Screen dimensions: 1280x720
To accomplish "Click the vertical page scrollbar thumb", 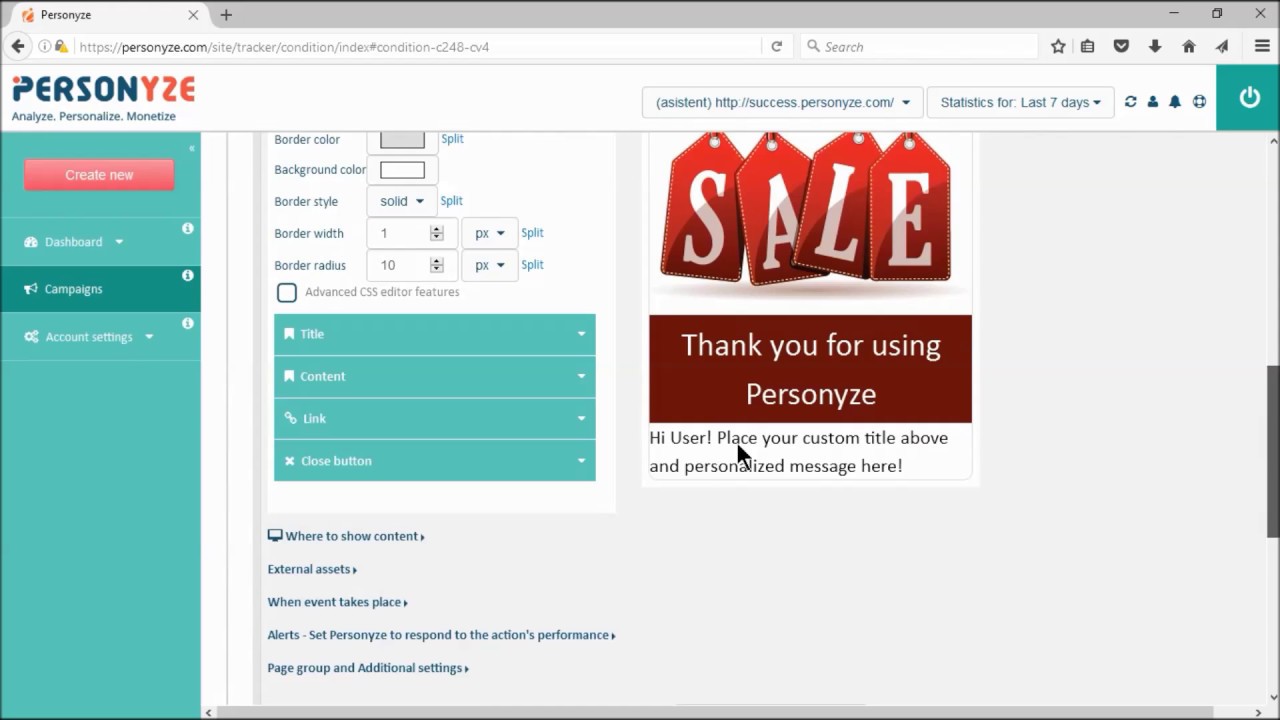I will point(1273,452).
